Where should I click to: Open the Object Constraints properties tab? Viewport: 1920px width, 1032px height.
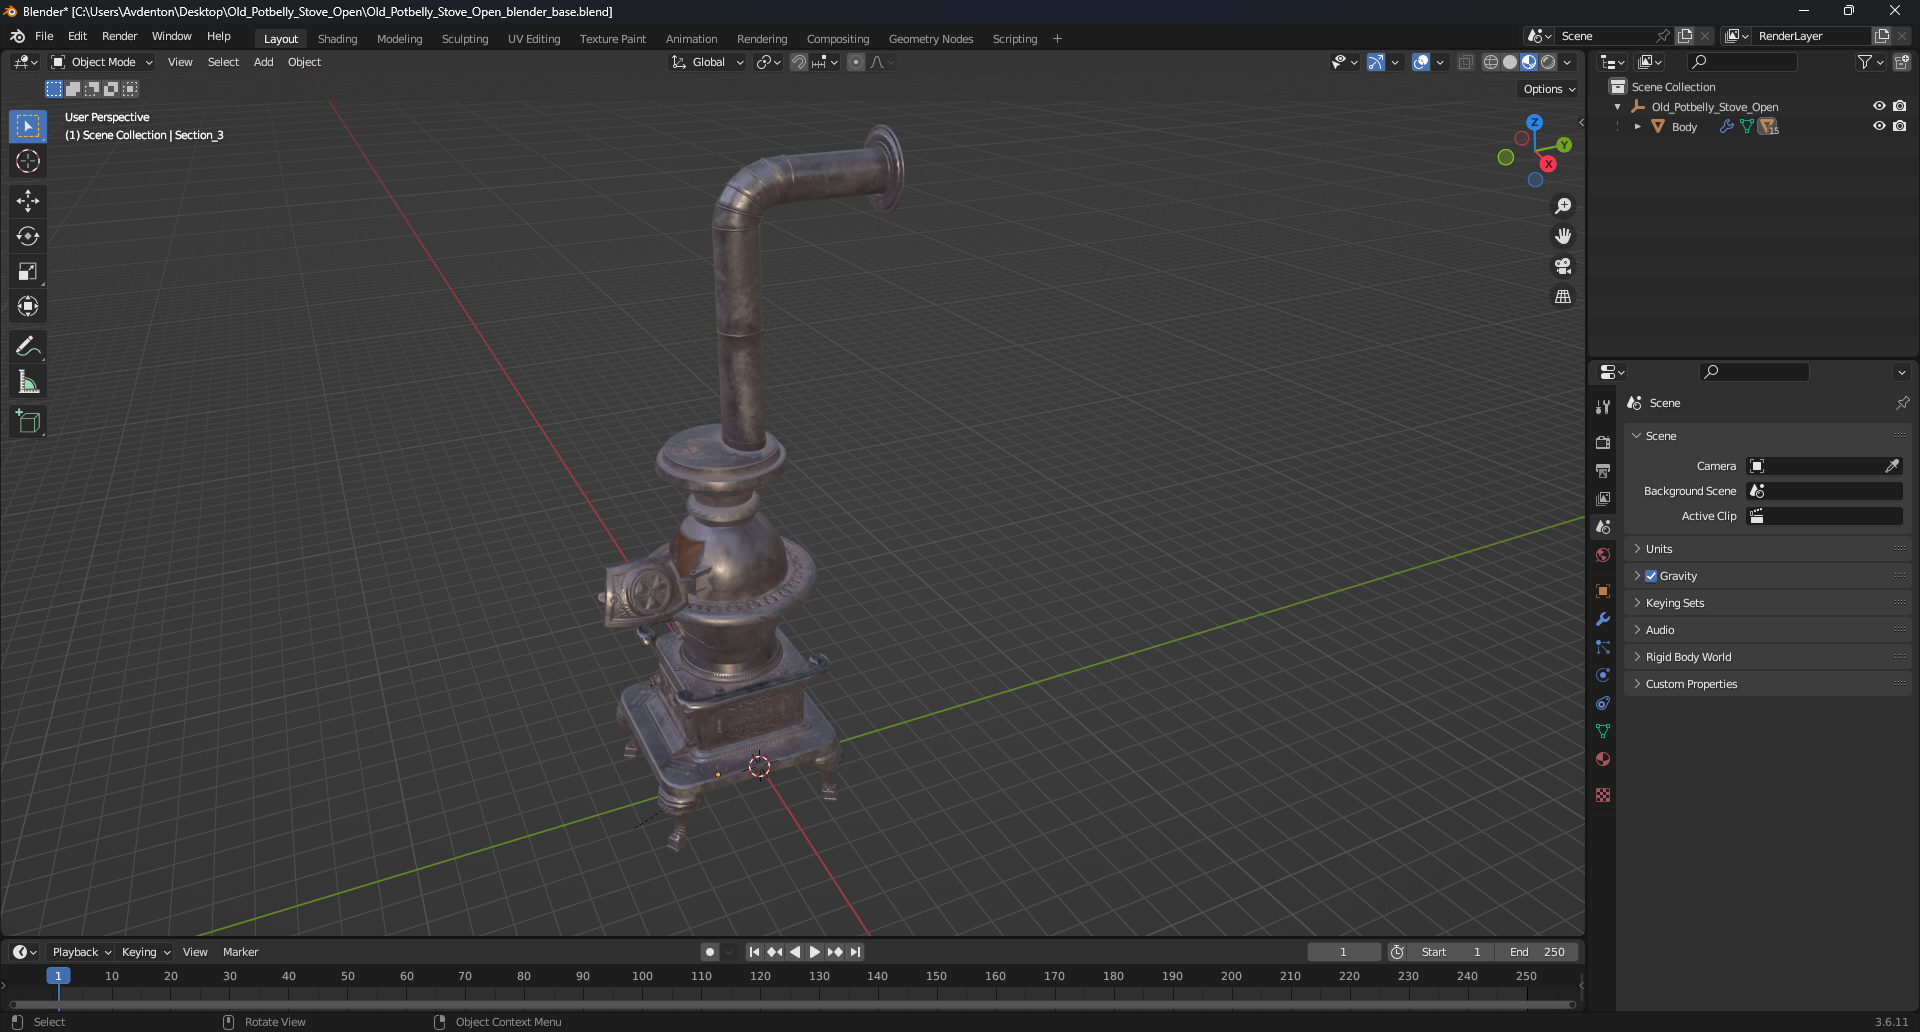coord(1603,703)
